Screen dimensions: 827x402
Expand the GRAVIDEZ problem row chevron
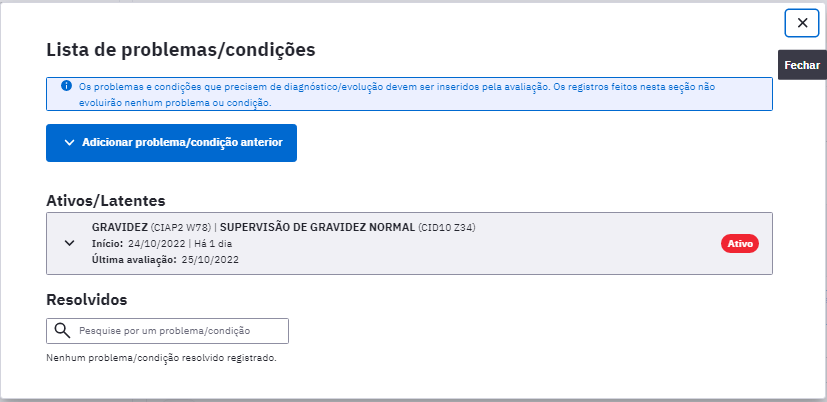pos(69,243)
